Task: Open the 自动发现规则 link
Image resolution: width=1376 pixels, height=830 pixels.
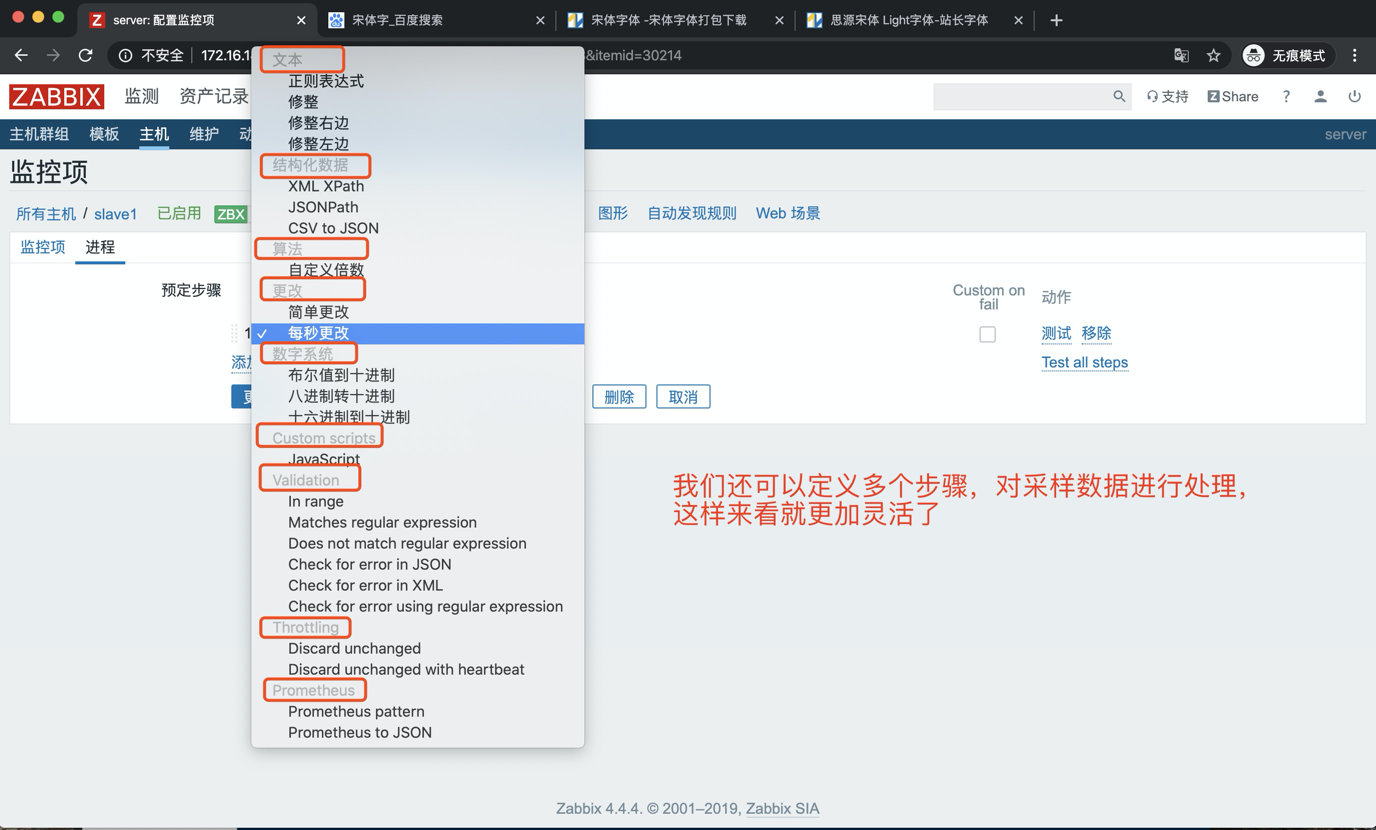Action: [x=692, y=213]
